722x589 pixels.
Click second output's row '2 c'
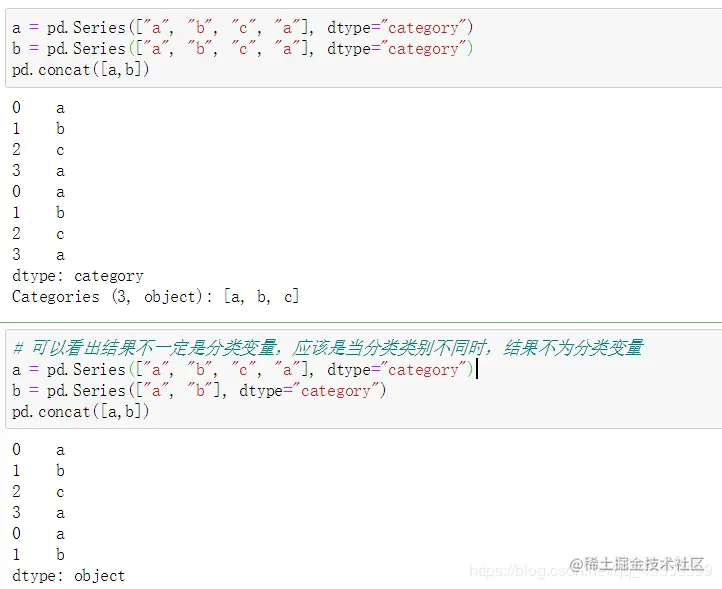(x=39, y=491)
